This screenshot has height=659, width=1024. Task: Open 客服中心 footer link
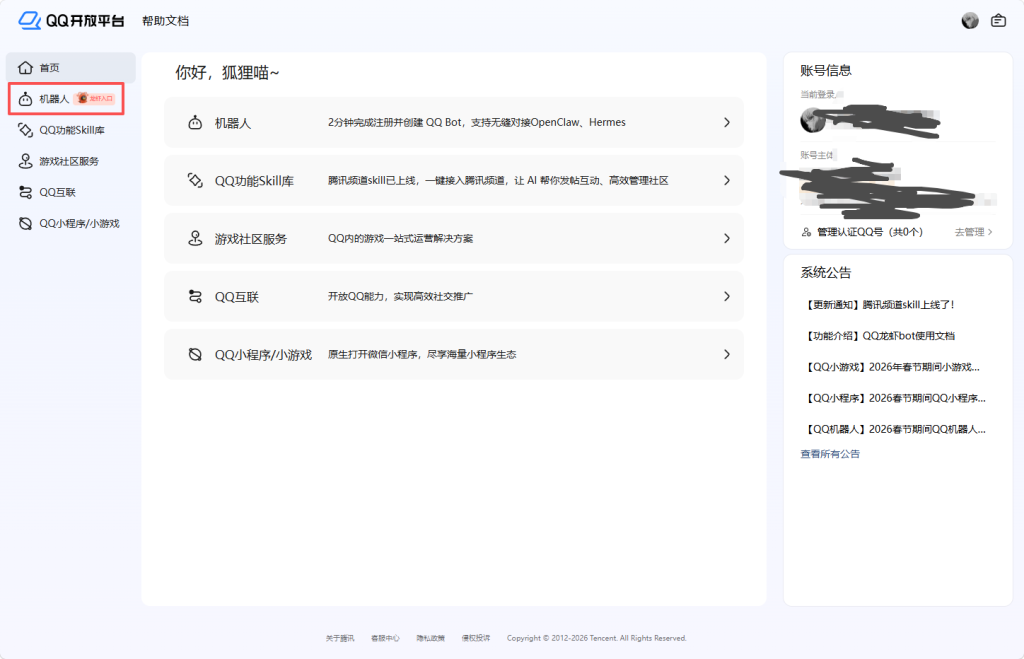point(385,638)
